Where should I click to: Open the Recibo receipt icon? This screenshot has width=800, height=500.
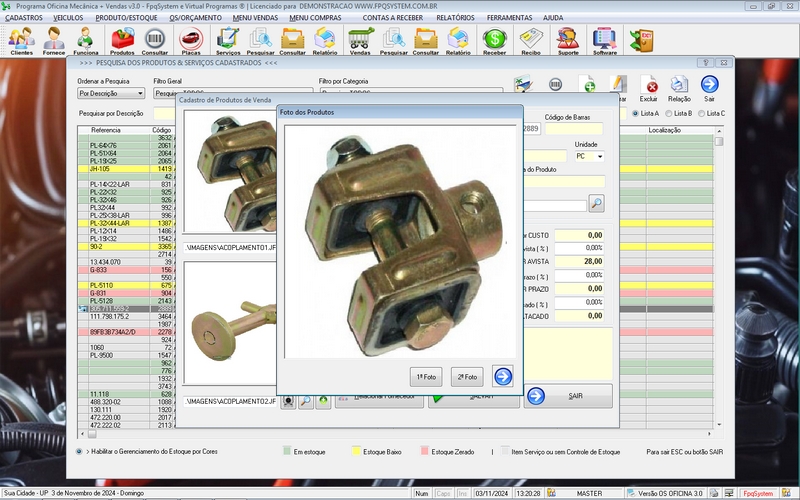(x=531, y=40)
